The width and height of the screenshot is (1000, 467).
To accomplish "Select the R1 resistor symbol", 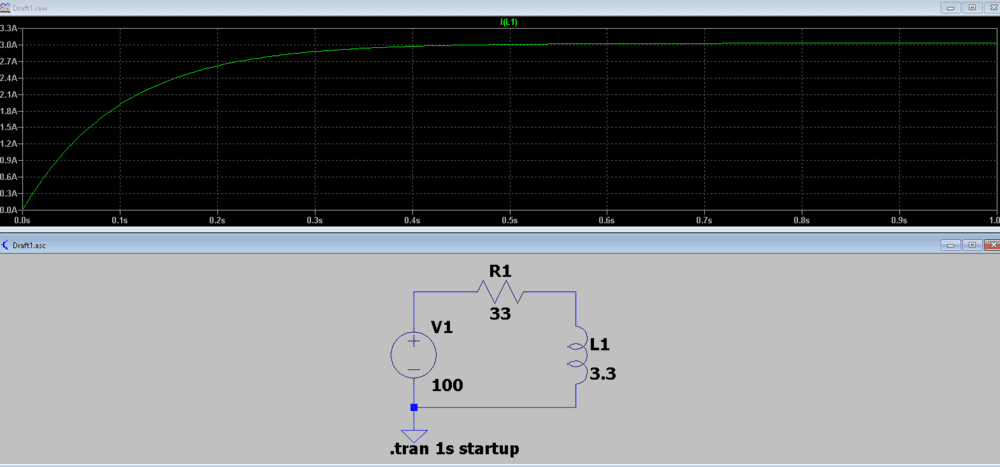I will click(x=500, y=292).
